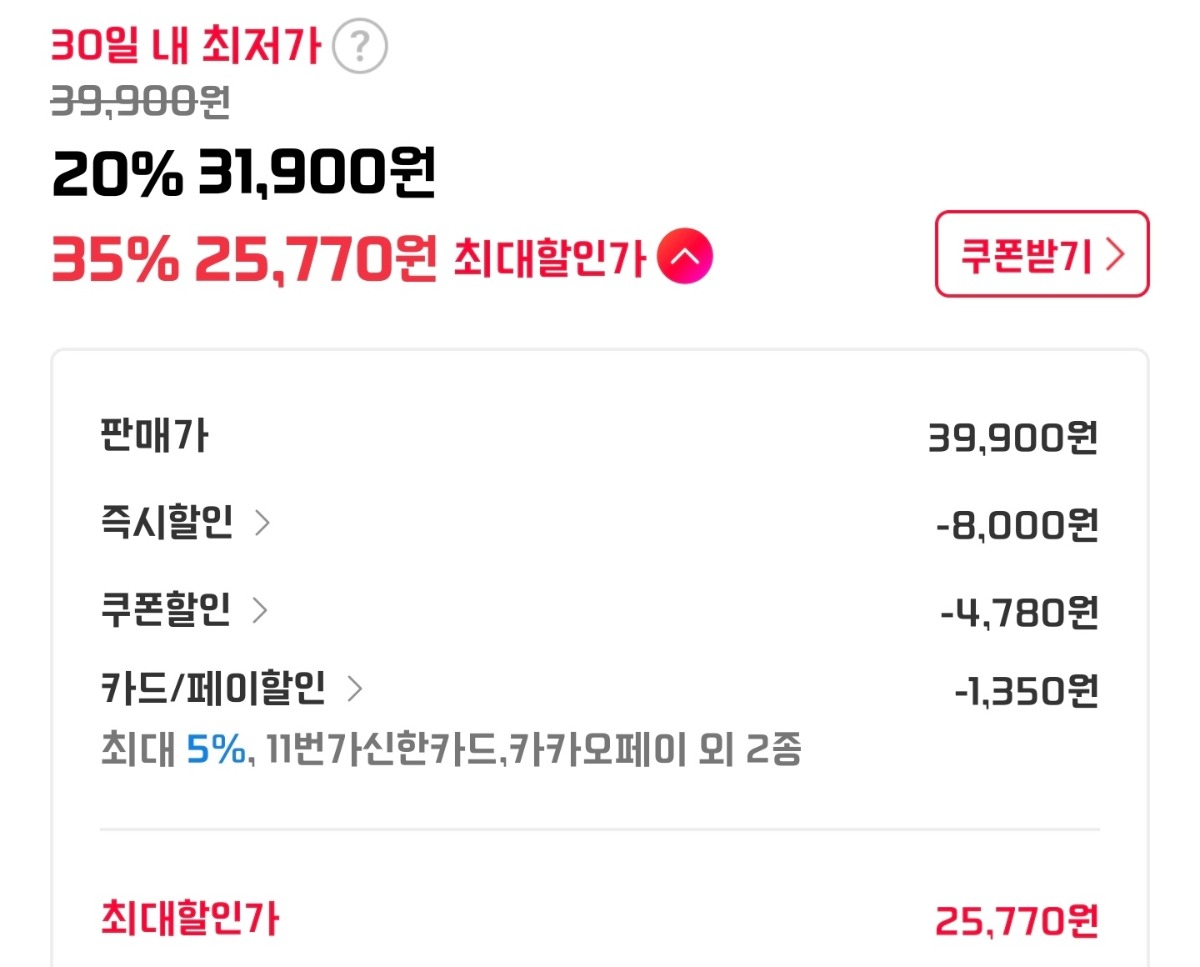Click the 20% 31,900원 price line
This screenshot has width=1200, height=967.
tap(243, 177)
